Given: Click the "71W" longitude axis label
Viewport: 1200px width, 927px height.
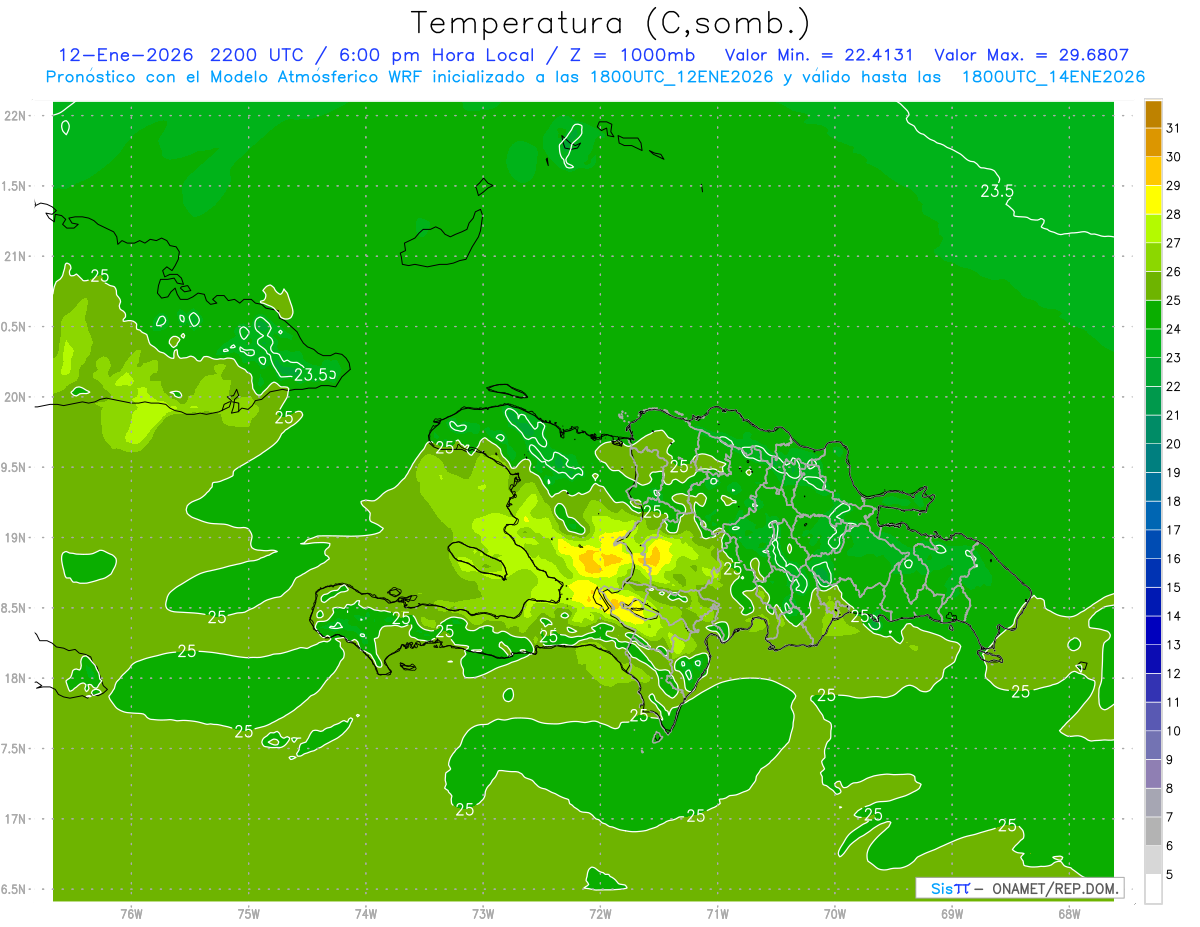Looking at the screenshot, I should (717, 914).
